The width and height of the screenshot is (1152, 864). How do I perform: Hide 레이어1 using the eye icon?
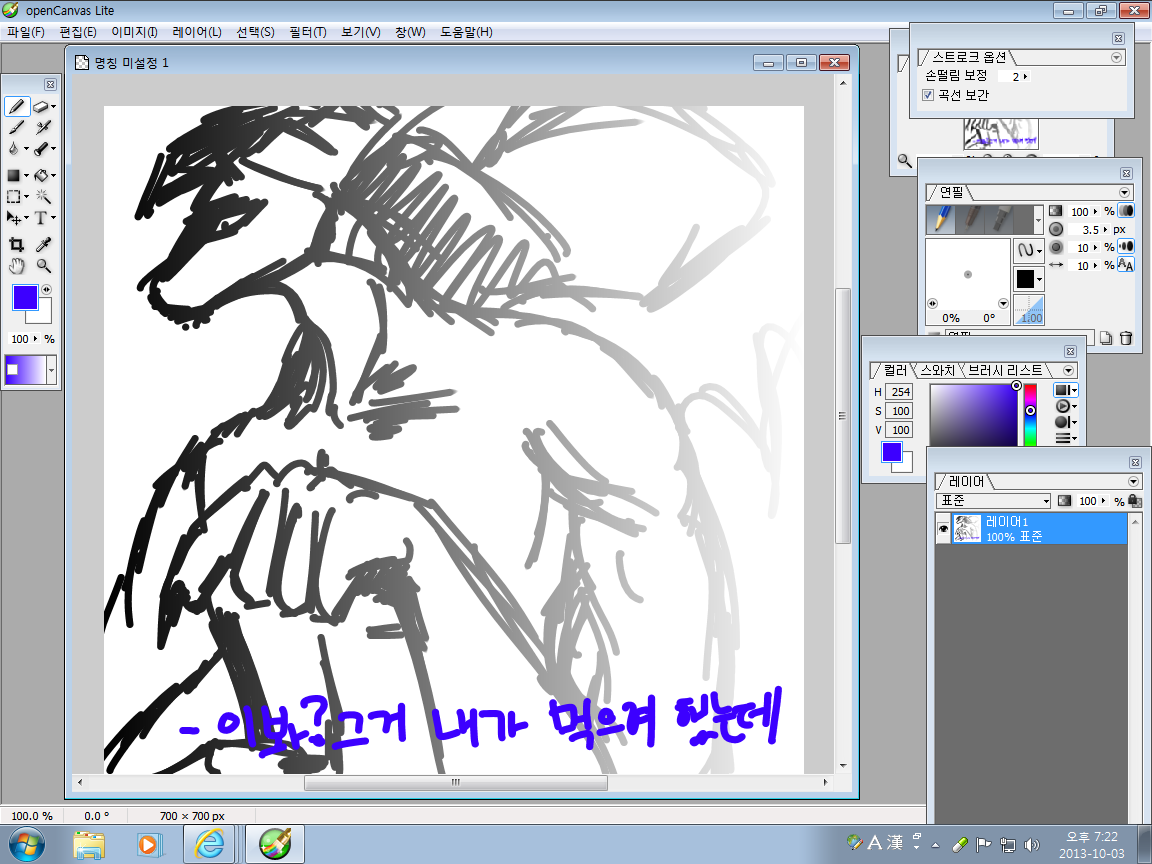click(x=942, y=528)
